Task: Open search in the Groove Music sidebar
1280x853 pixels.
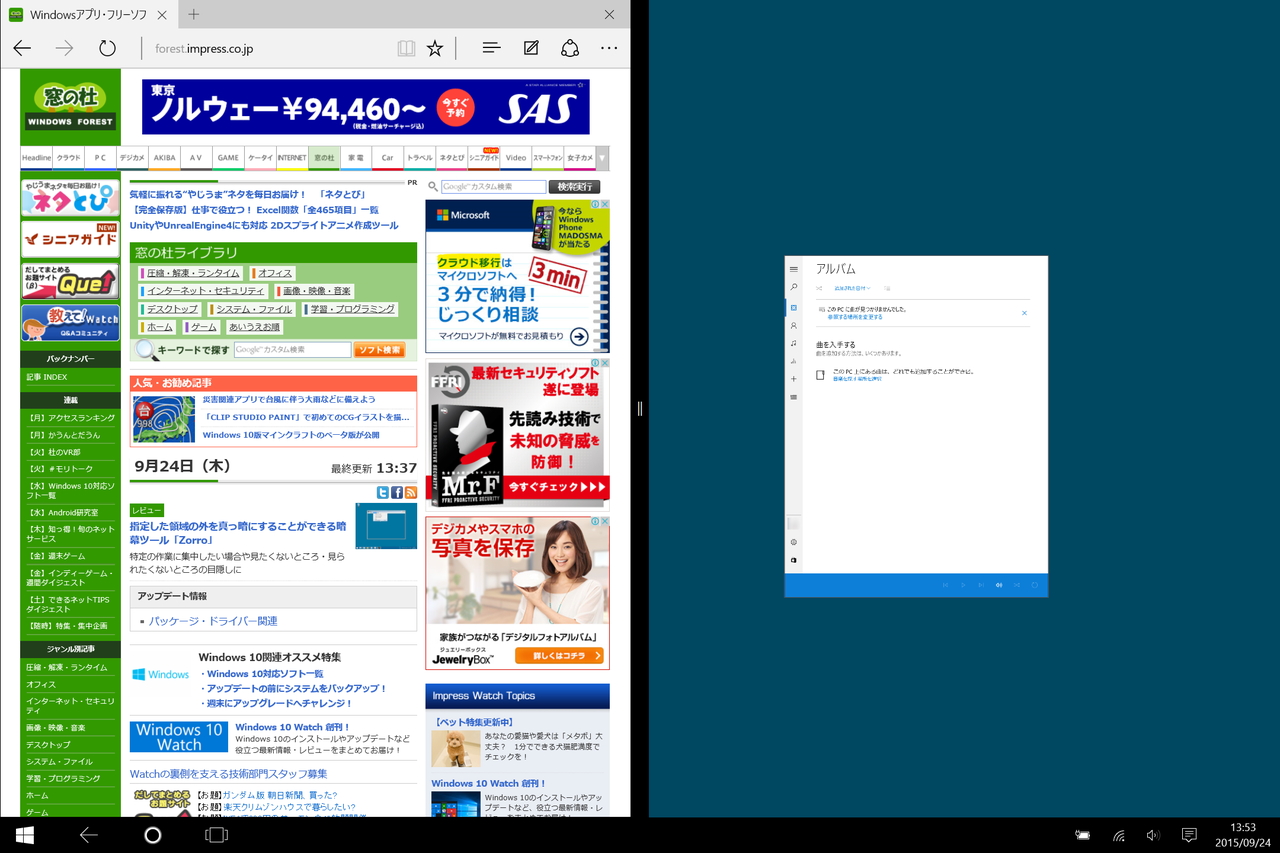Action: pos(793,287)
